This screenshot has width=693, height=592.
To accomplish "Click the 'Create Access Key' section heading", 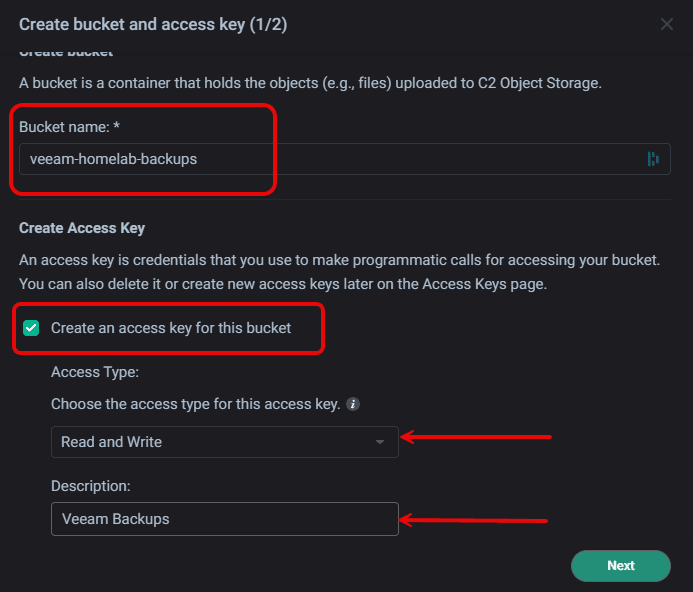I will [x=82, y=228].
